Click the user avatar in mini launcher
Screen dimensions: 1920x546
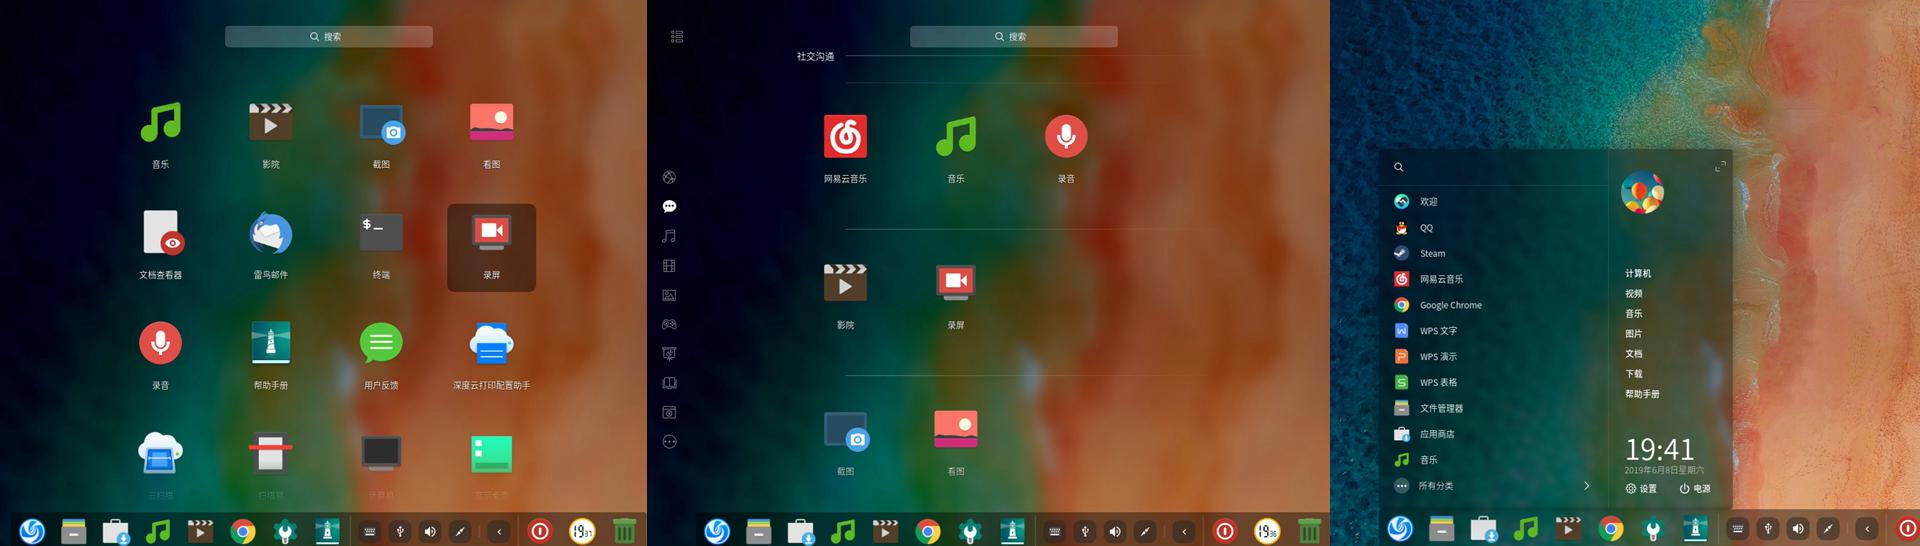[1642, 192]
